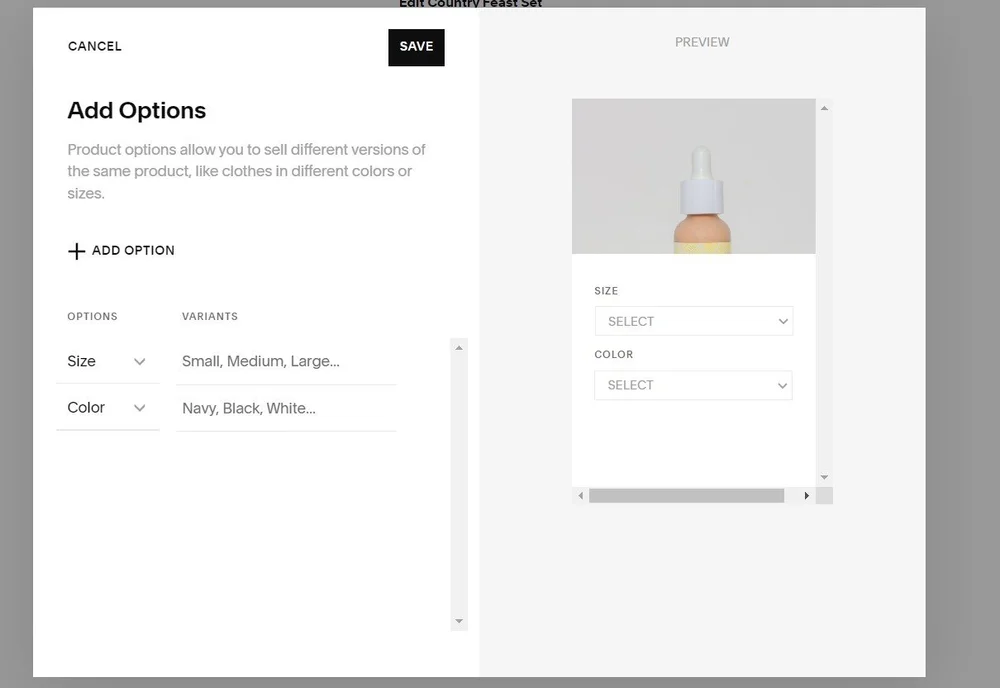Image resolution: width=1000 pixels, height=688 pixels.
Task: Click the chevron arrow next to Size
Action: [139, 362]
